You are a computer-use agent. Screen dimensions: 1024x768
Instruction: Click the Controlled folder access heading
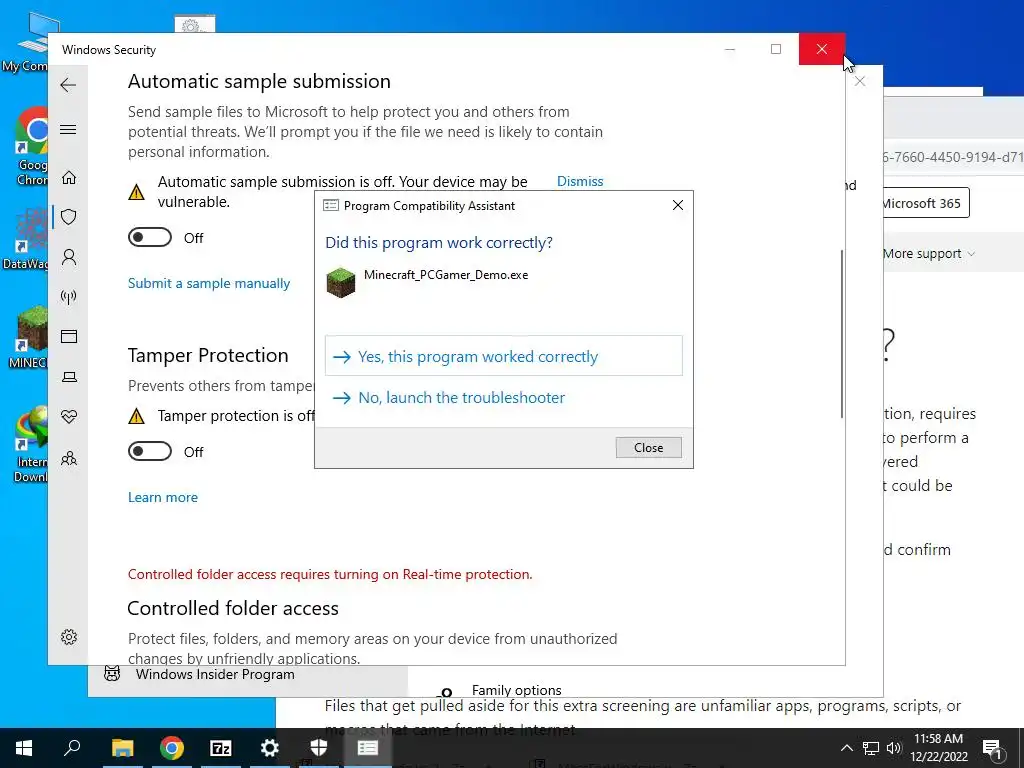click(x=233, y=608)
